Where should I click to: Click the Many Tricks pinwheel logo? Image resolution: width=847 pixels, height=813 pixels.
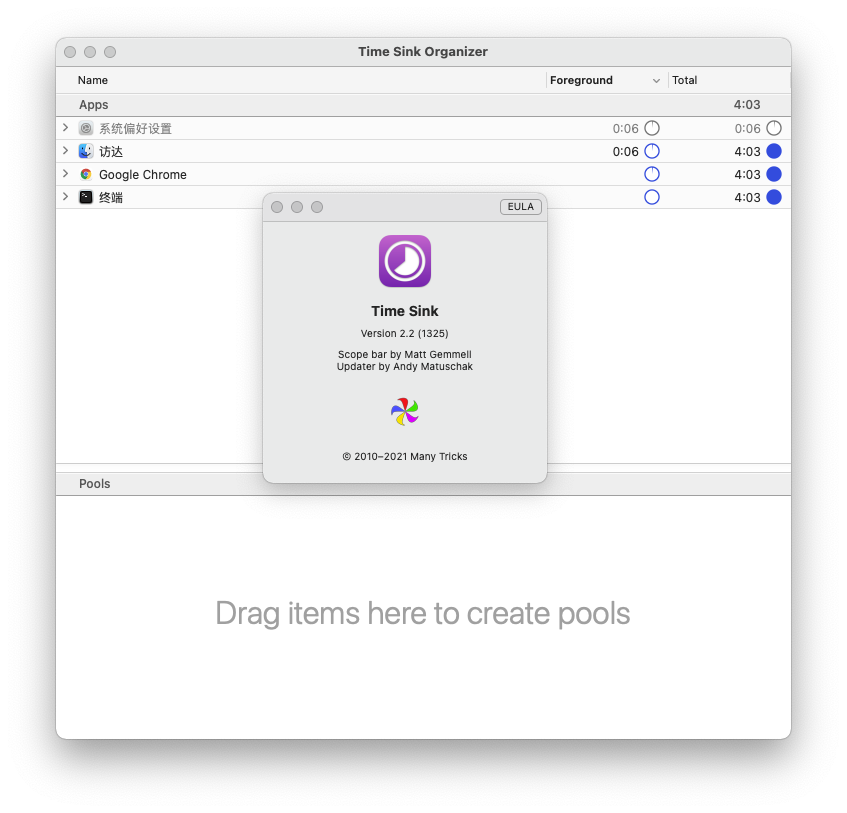405,412
